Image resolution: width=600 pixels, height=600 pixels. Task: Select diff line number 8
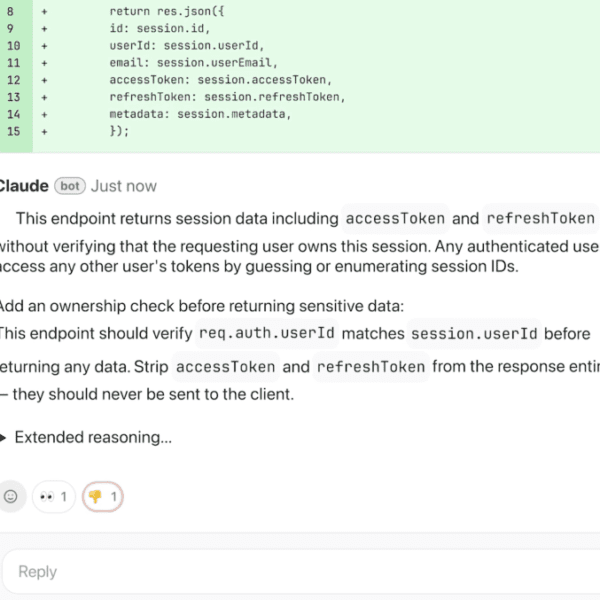coord(13,11)
